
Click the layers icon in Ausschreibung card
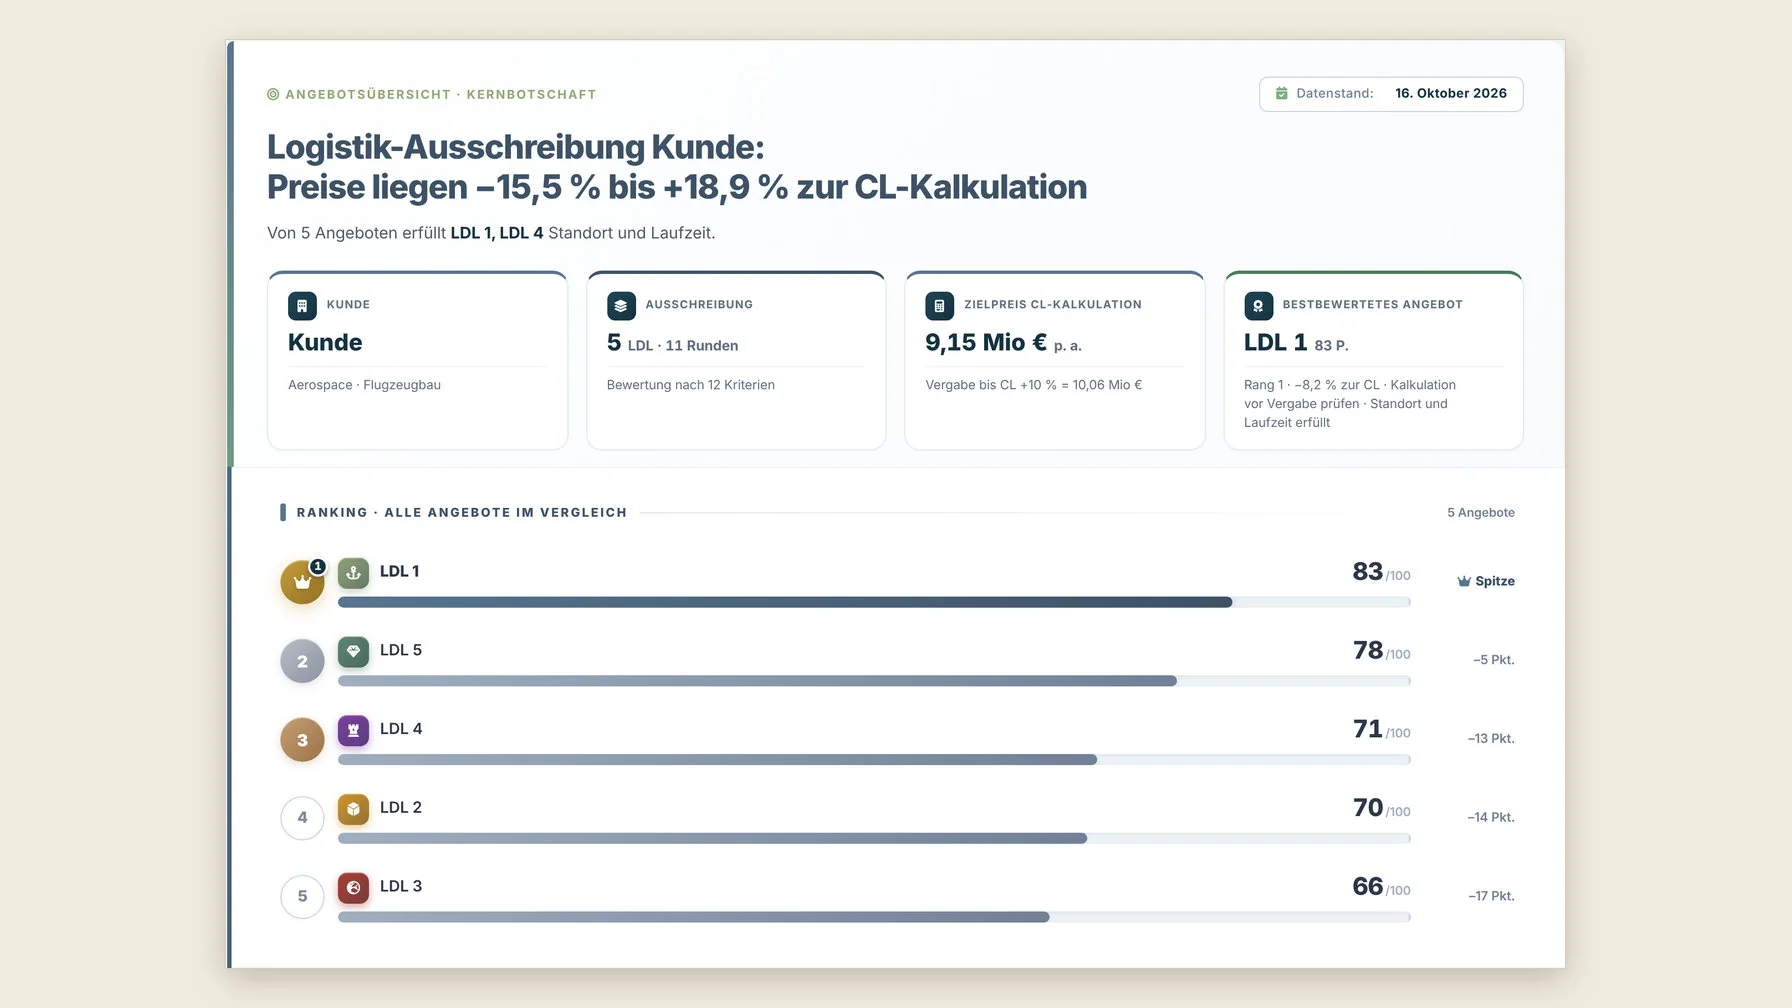(x=621, y=306)
